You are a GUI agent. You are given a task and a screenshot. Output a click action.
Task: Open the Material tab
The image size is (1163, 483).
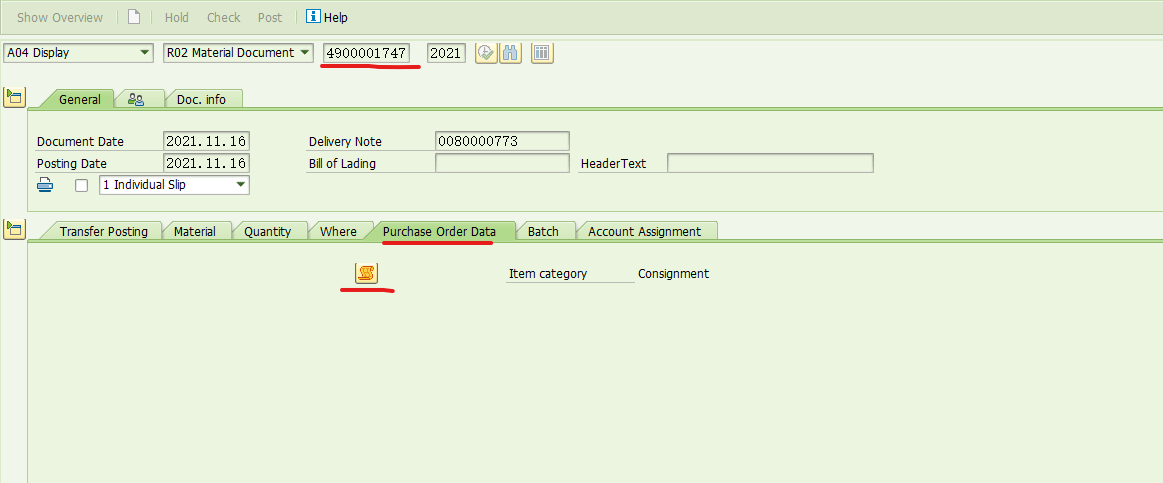pos(195,231)
